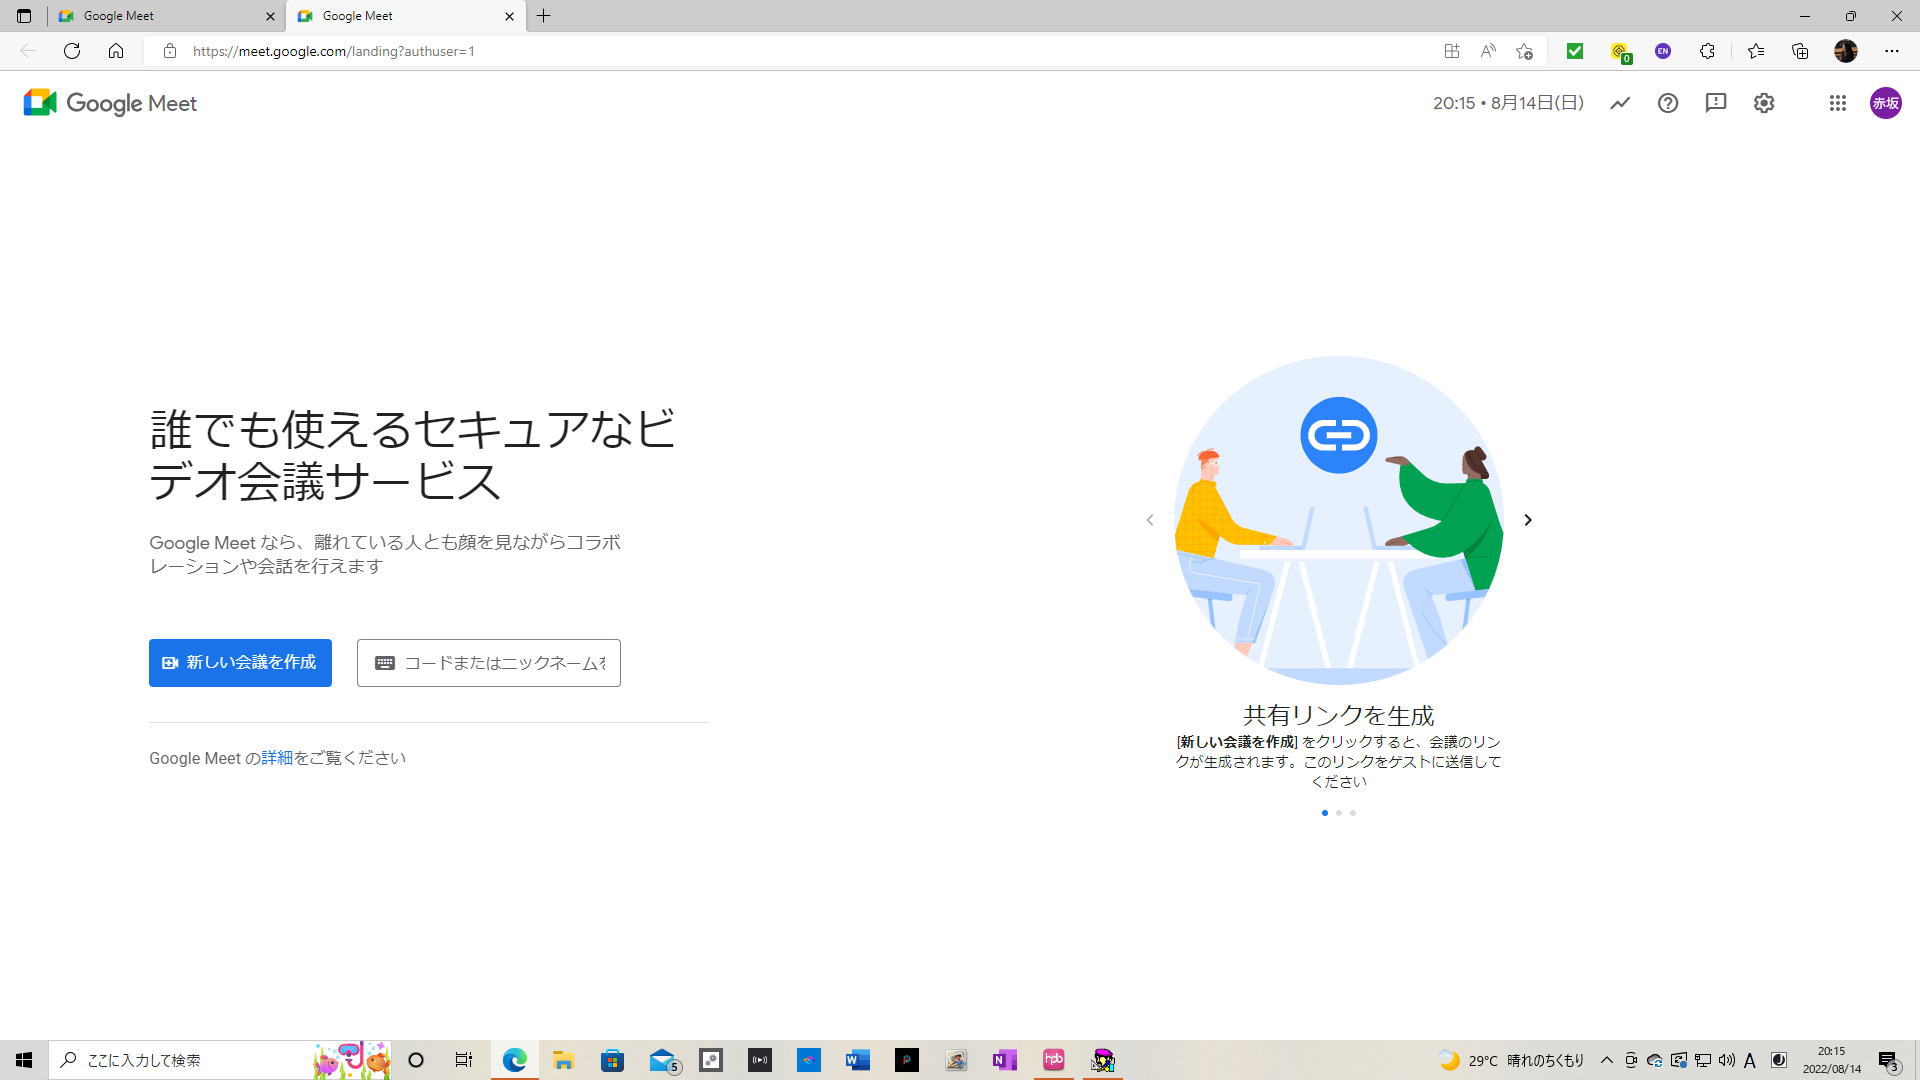Open the volume control in tray
The image size is (1920, 1080).
click(1727, 1060)
